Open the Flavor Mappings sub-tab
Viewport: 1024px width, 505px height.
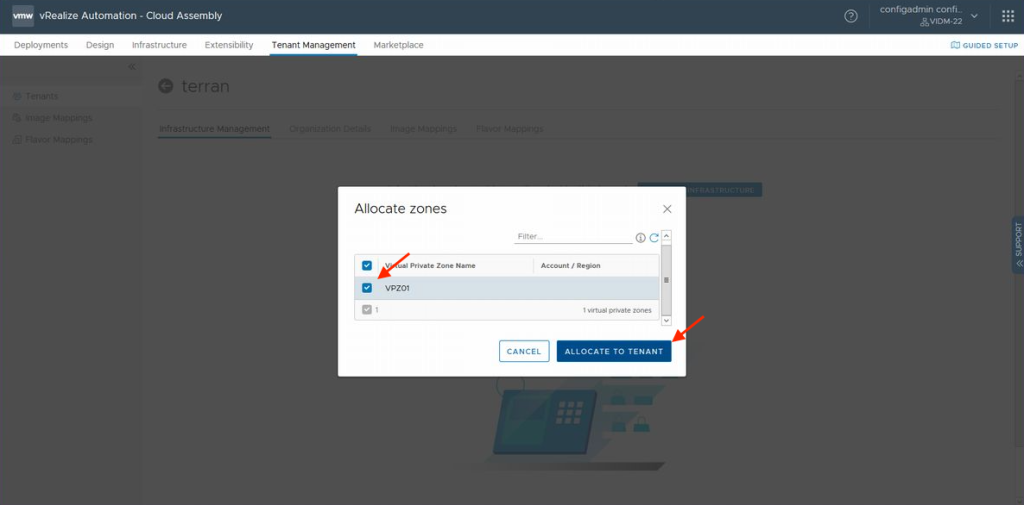coord(510,129)
